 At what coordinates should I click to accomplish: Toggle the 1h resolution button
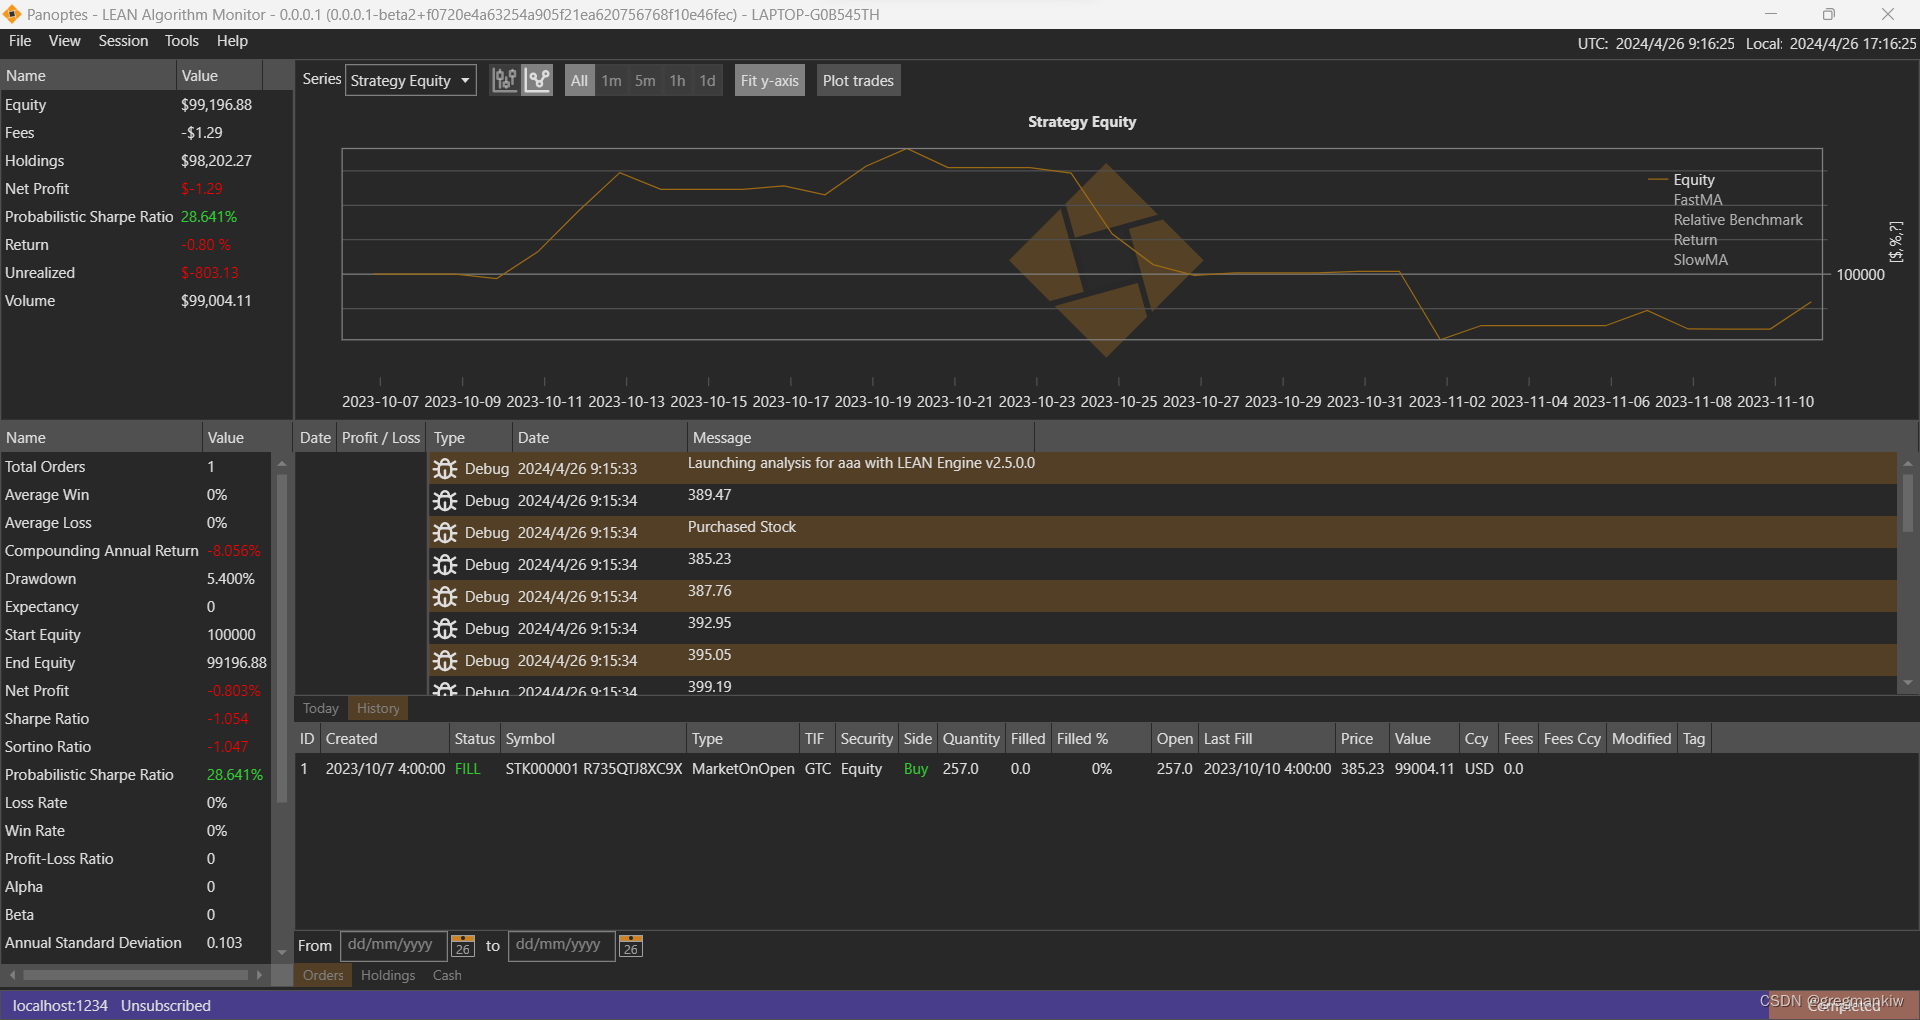pos(677,81)
